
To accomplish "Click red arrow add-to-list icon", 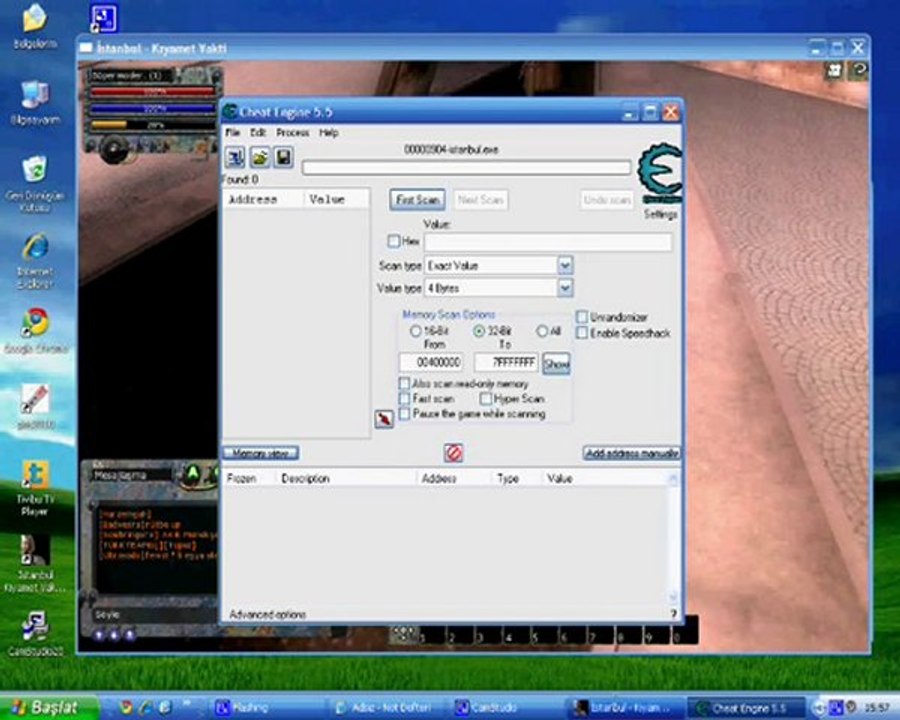I will coord(384,419).
